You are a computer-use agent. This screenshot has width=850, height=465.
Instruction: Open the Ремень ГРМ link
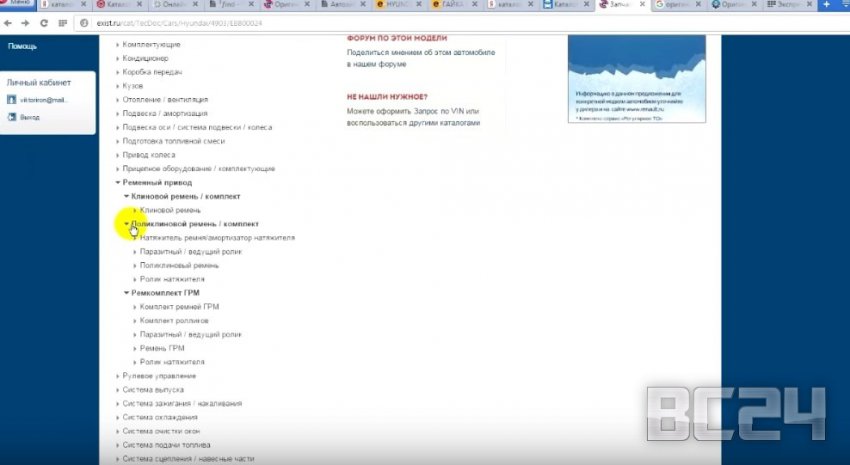[x=162, y=348]
